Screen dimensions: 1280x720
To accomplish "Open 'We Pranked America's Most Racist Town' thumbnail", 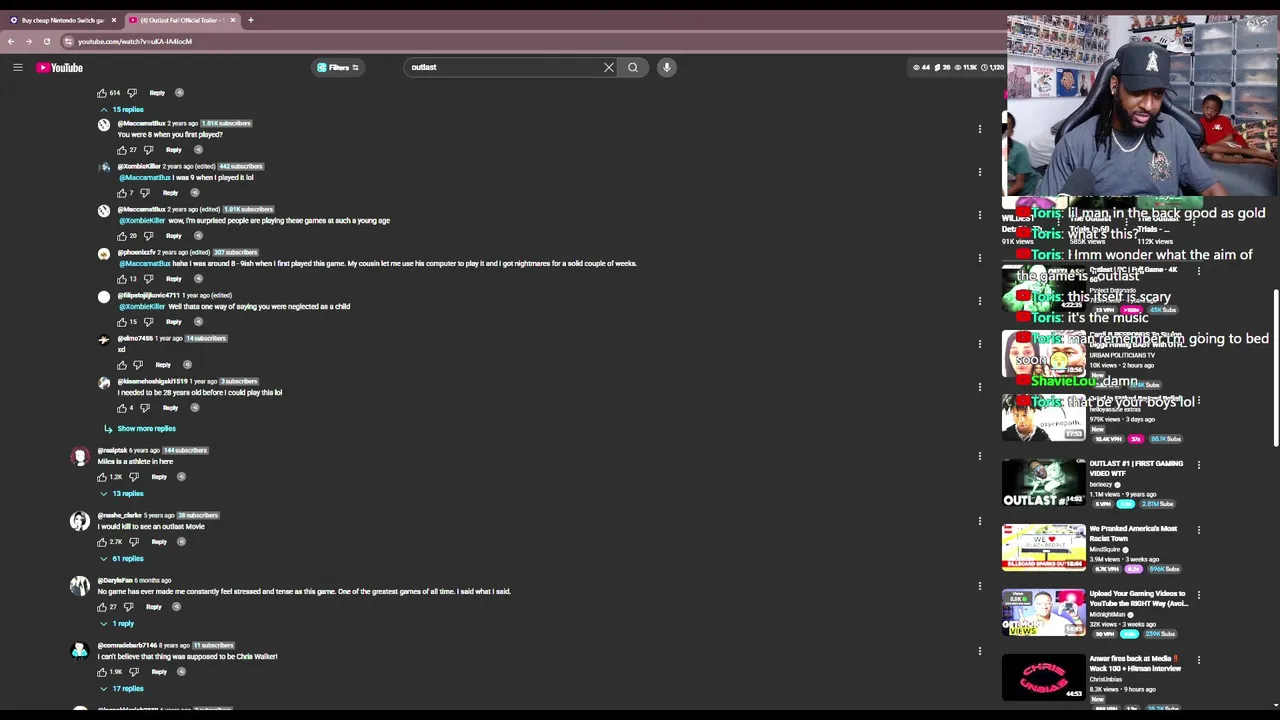I will [1043, 548].
